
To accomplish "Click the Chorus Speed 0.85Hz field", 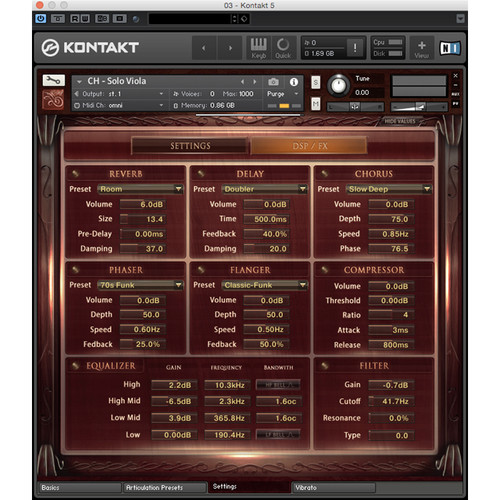I will pyautogui.click(x=391, y=234).
